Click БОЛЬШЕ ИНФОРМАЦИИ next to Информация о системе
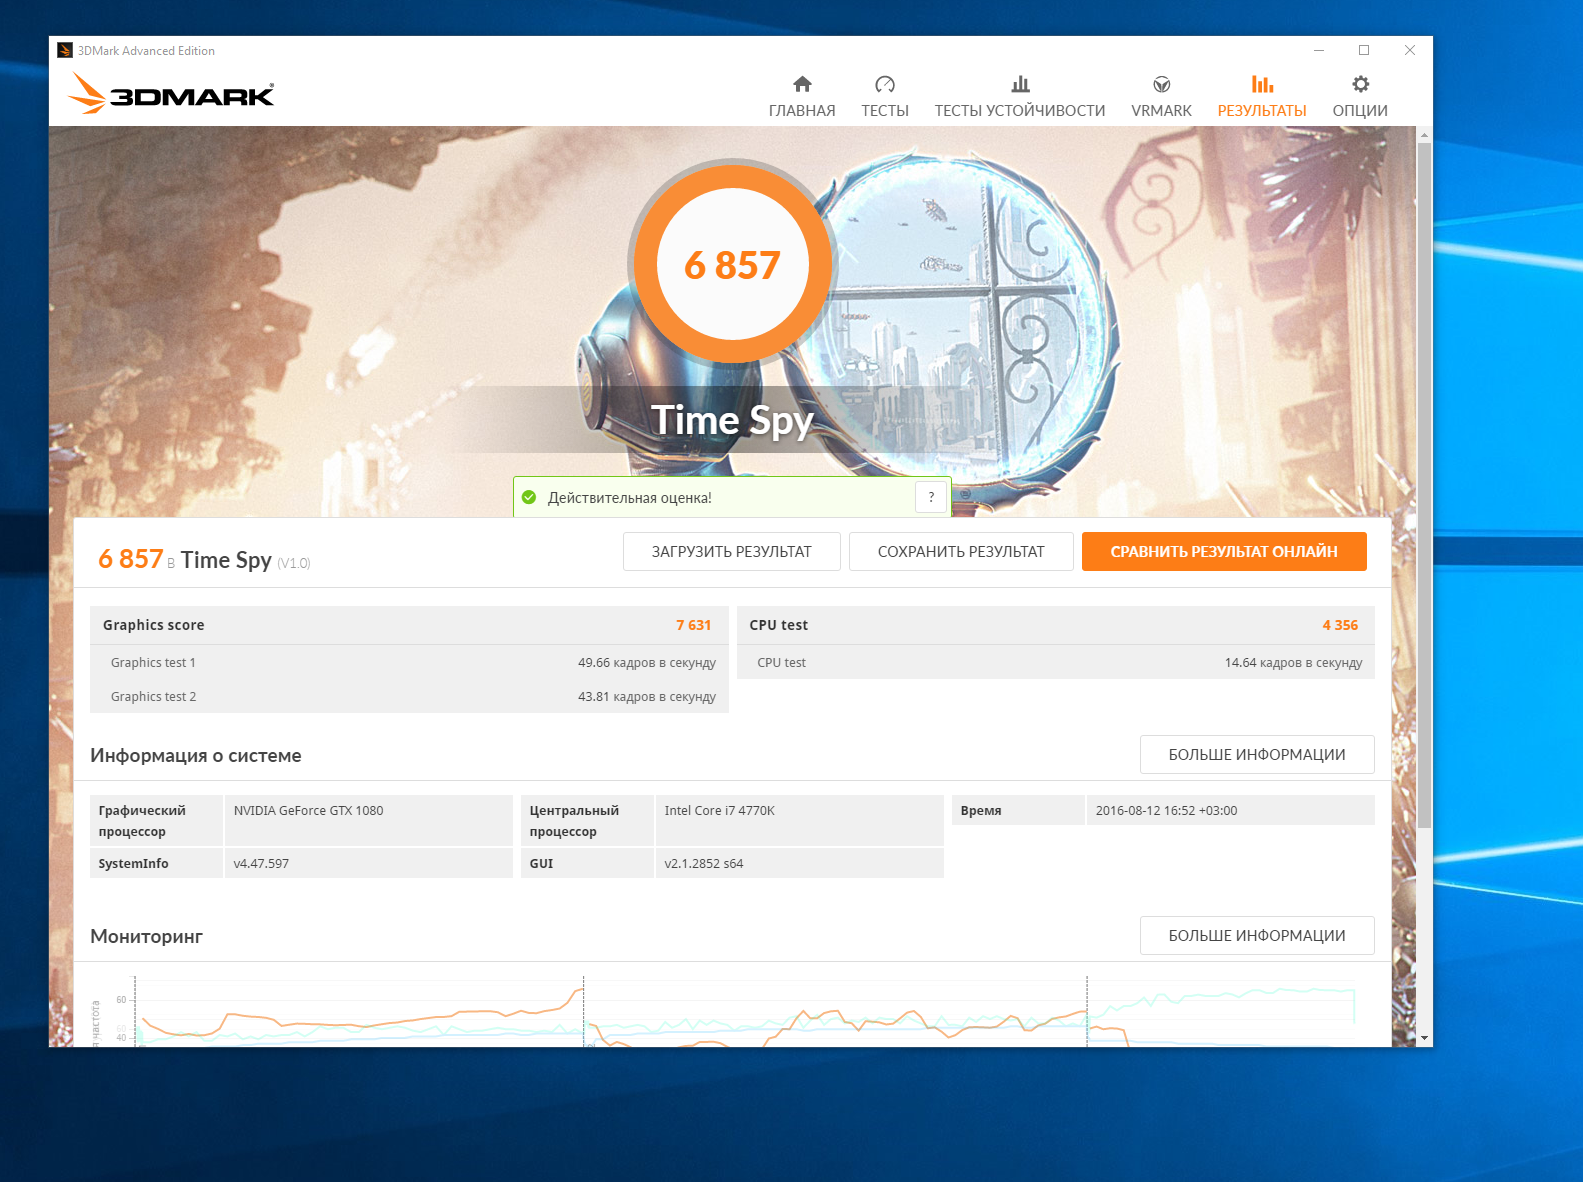This screenshot has height=1182, width=1583. point(1257,755)
